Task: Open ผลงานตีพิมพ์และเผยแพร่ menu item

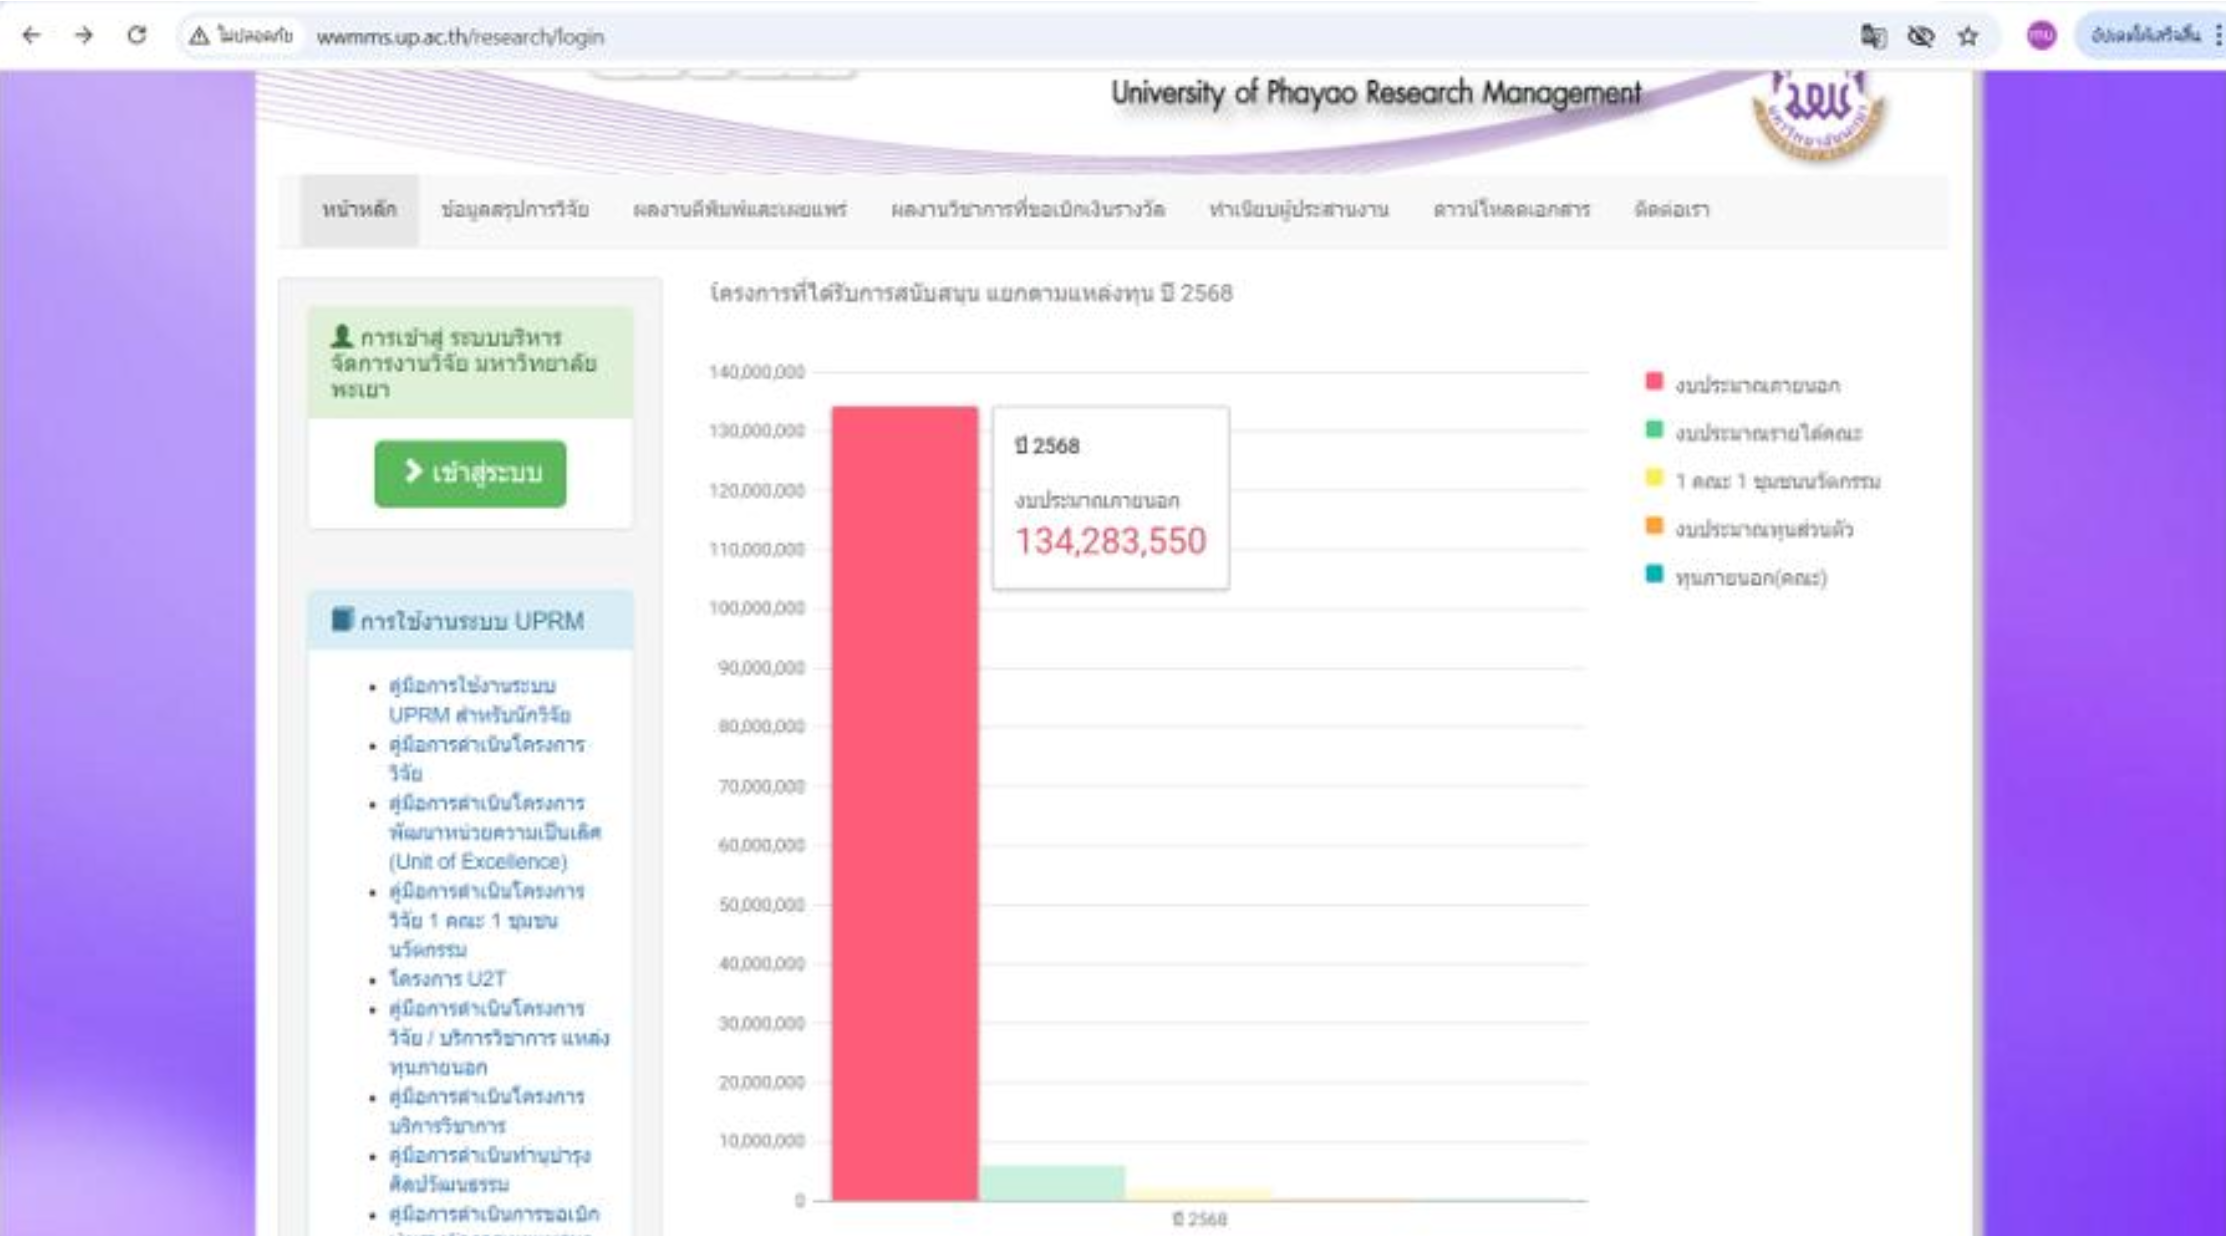Action: (x=739, y=210)
